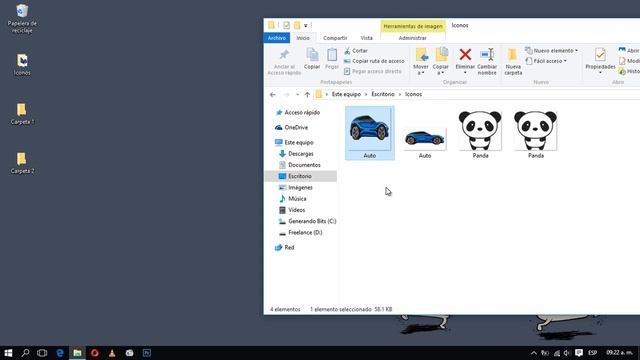The height and width of the screenshot is (360, 640).
Task: Click Herramientas de imagen contextual tab header
Action: 413,26
